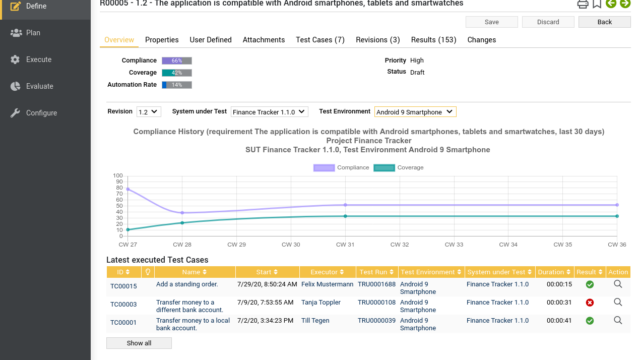
Task: Open test case link TC00003
Action: [x=124, y=304]
